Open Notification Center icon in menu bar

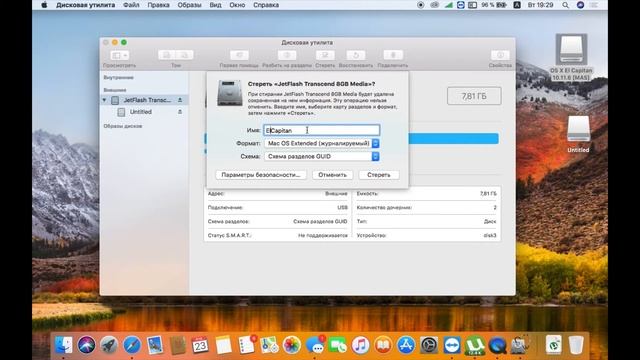pyautogui.click(x=594, y=5)
